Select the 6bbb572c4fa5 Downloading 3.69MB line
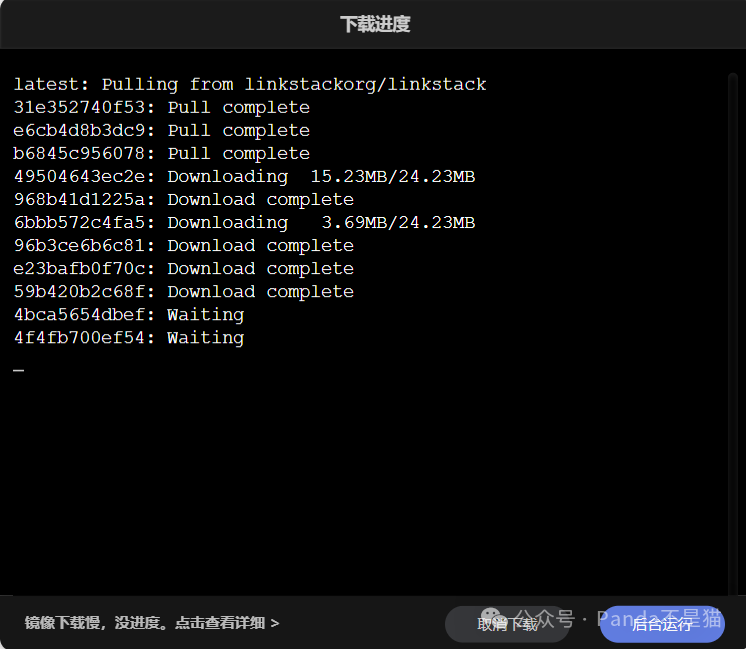This screenshot has height=649, width=746. (244, 223)
